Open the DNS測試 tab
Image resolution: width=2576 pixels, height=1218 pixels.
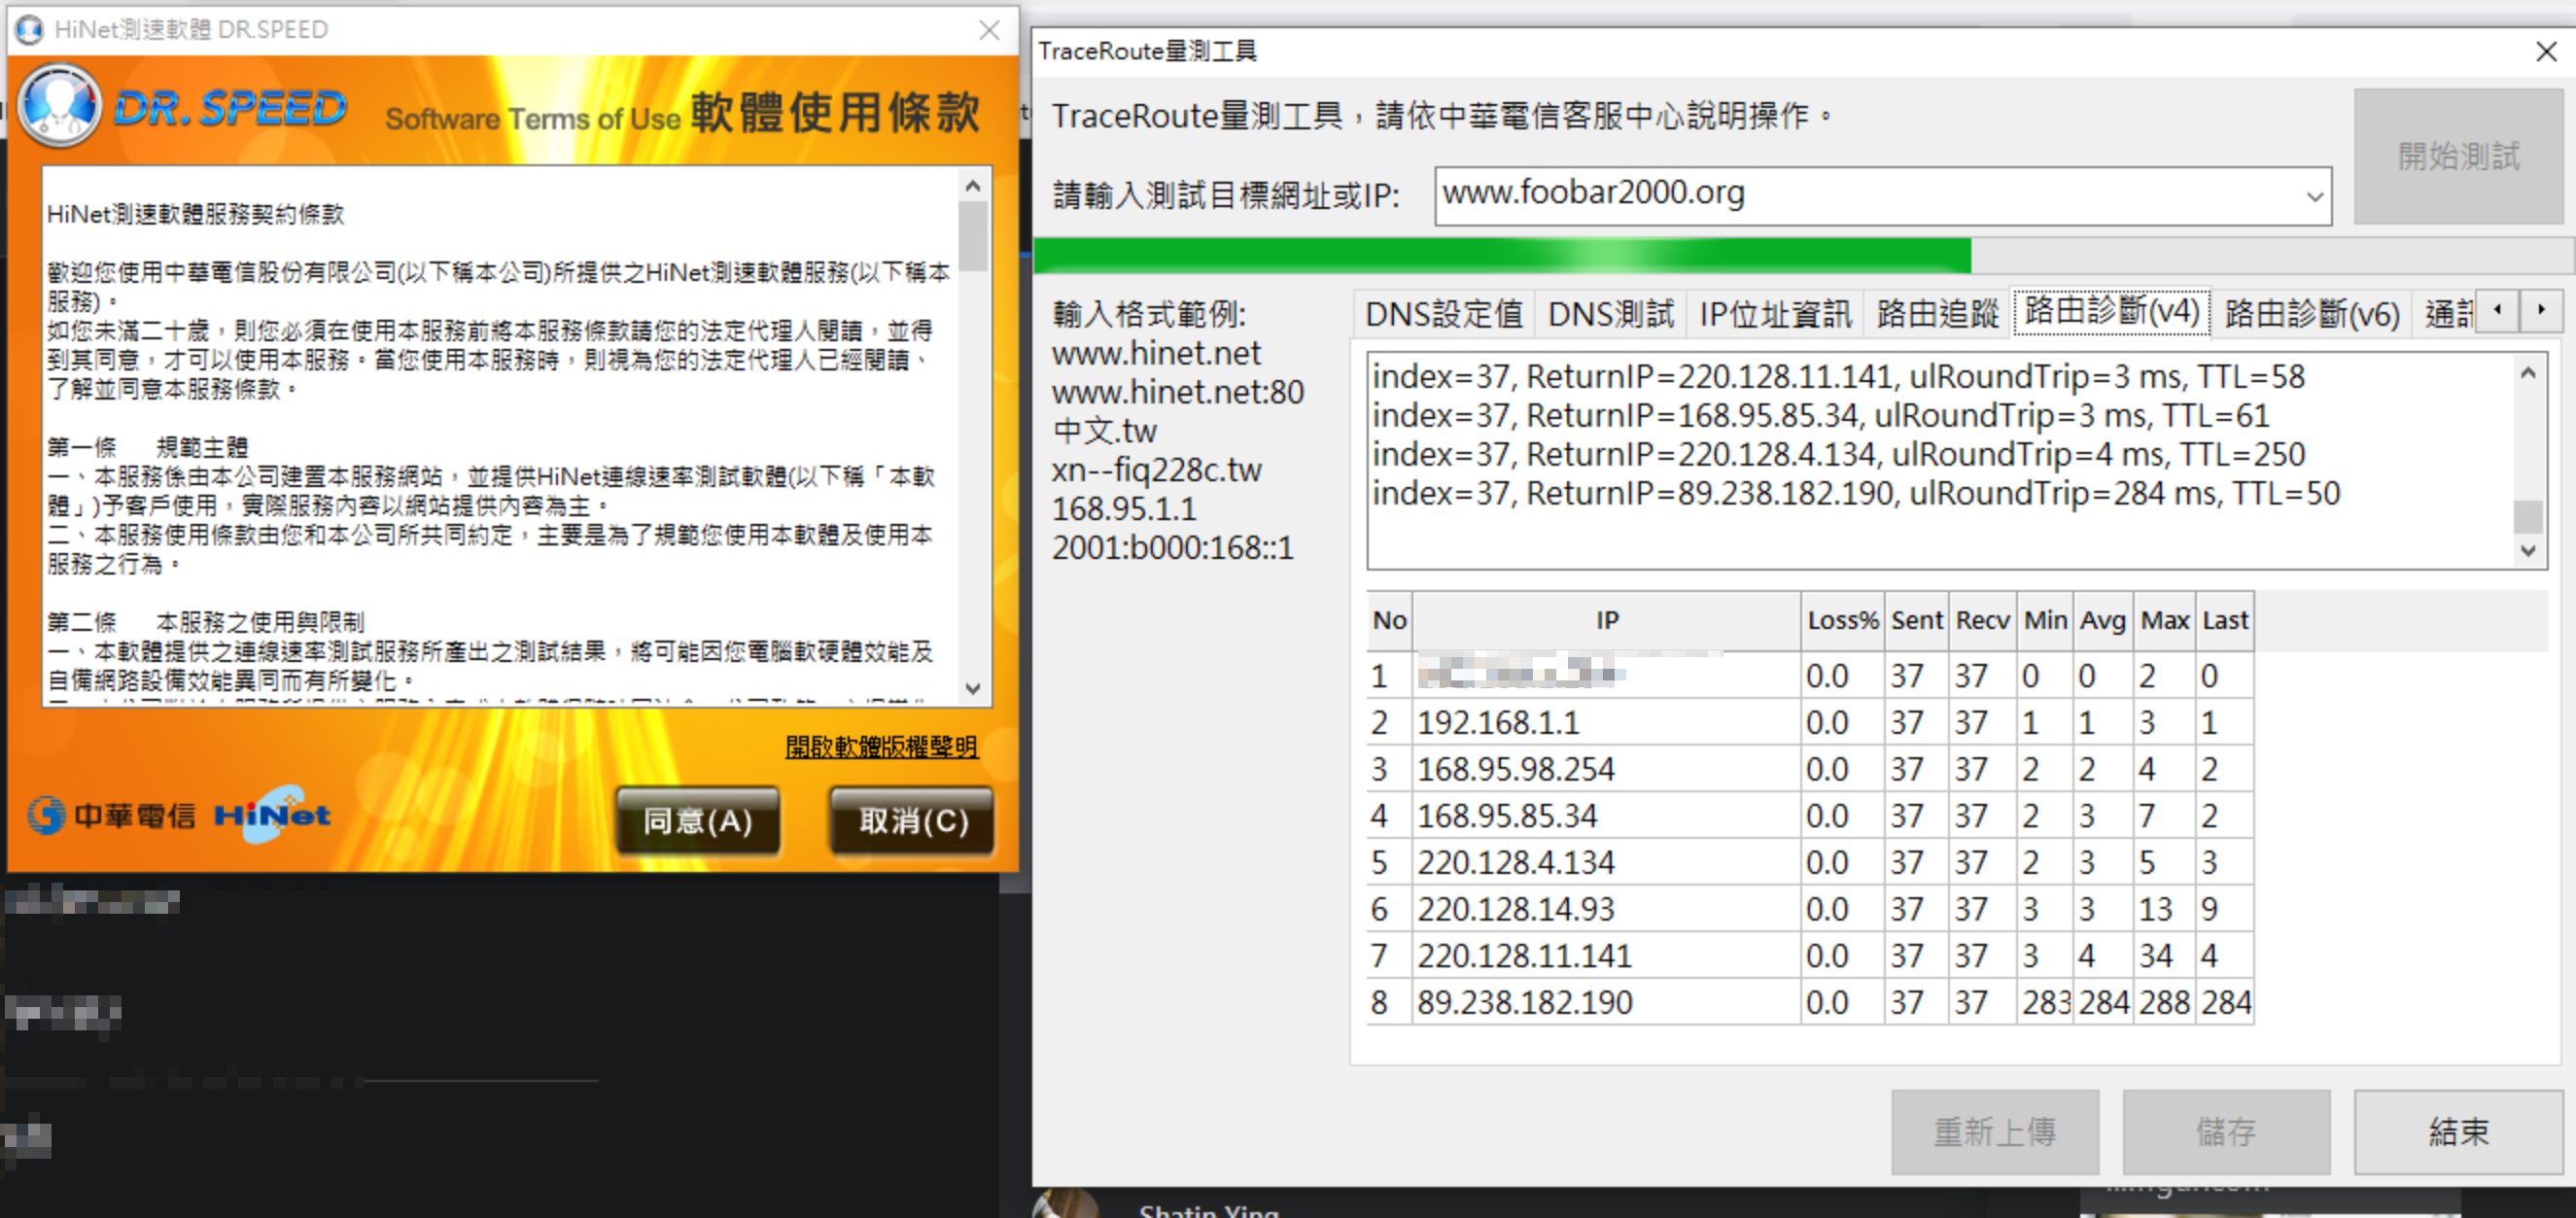tap(1610, 314)
